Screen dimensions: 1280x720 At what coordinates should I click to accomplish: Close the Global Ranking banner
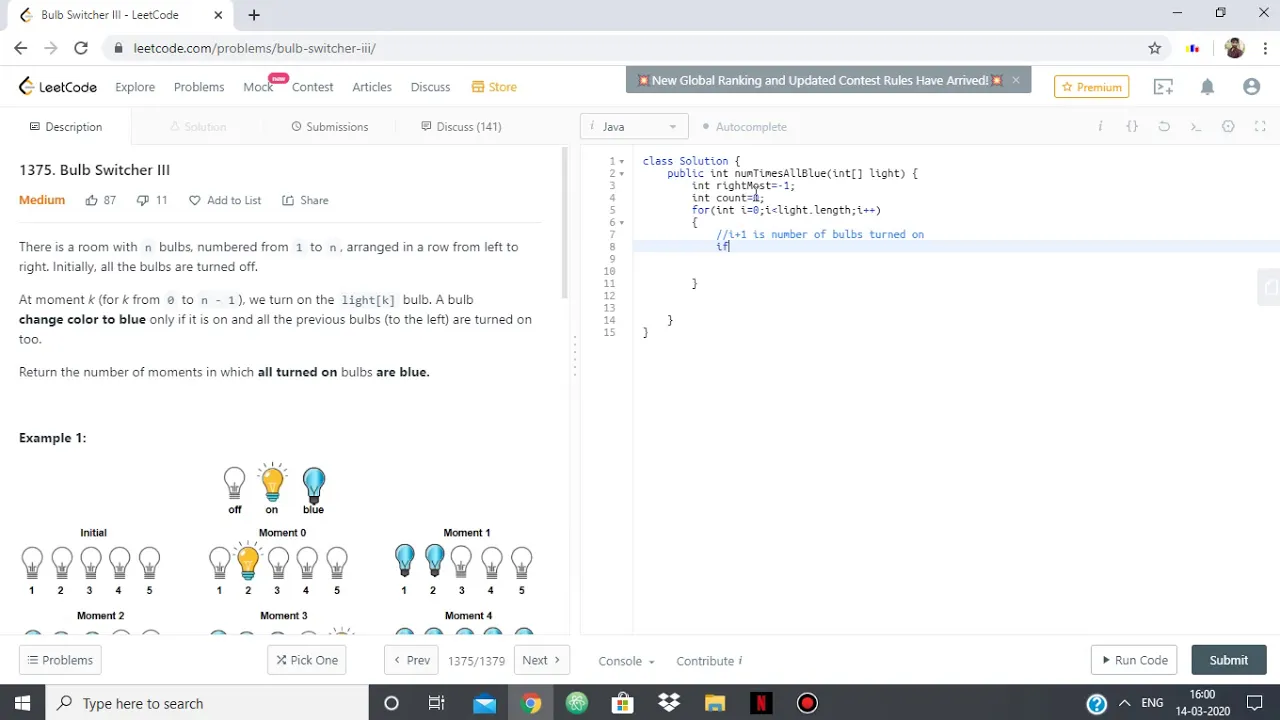[x=1016, y=80]
